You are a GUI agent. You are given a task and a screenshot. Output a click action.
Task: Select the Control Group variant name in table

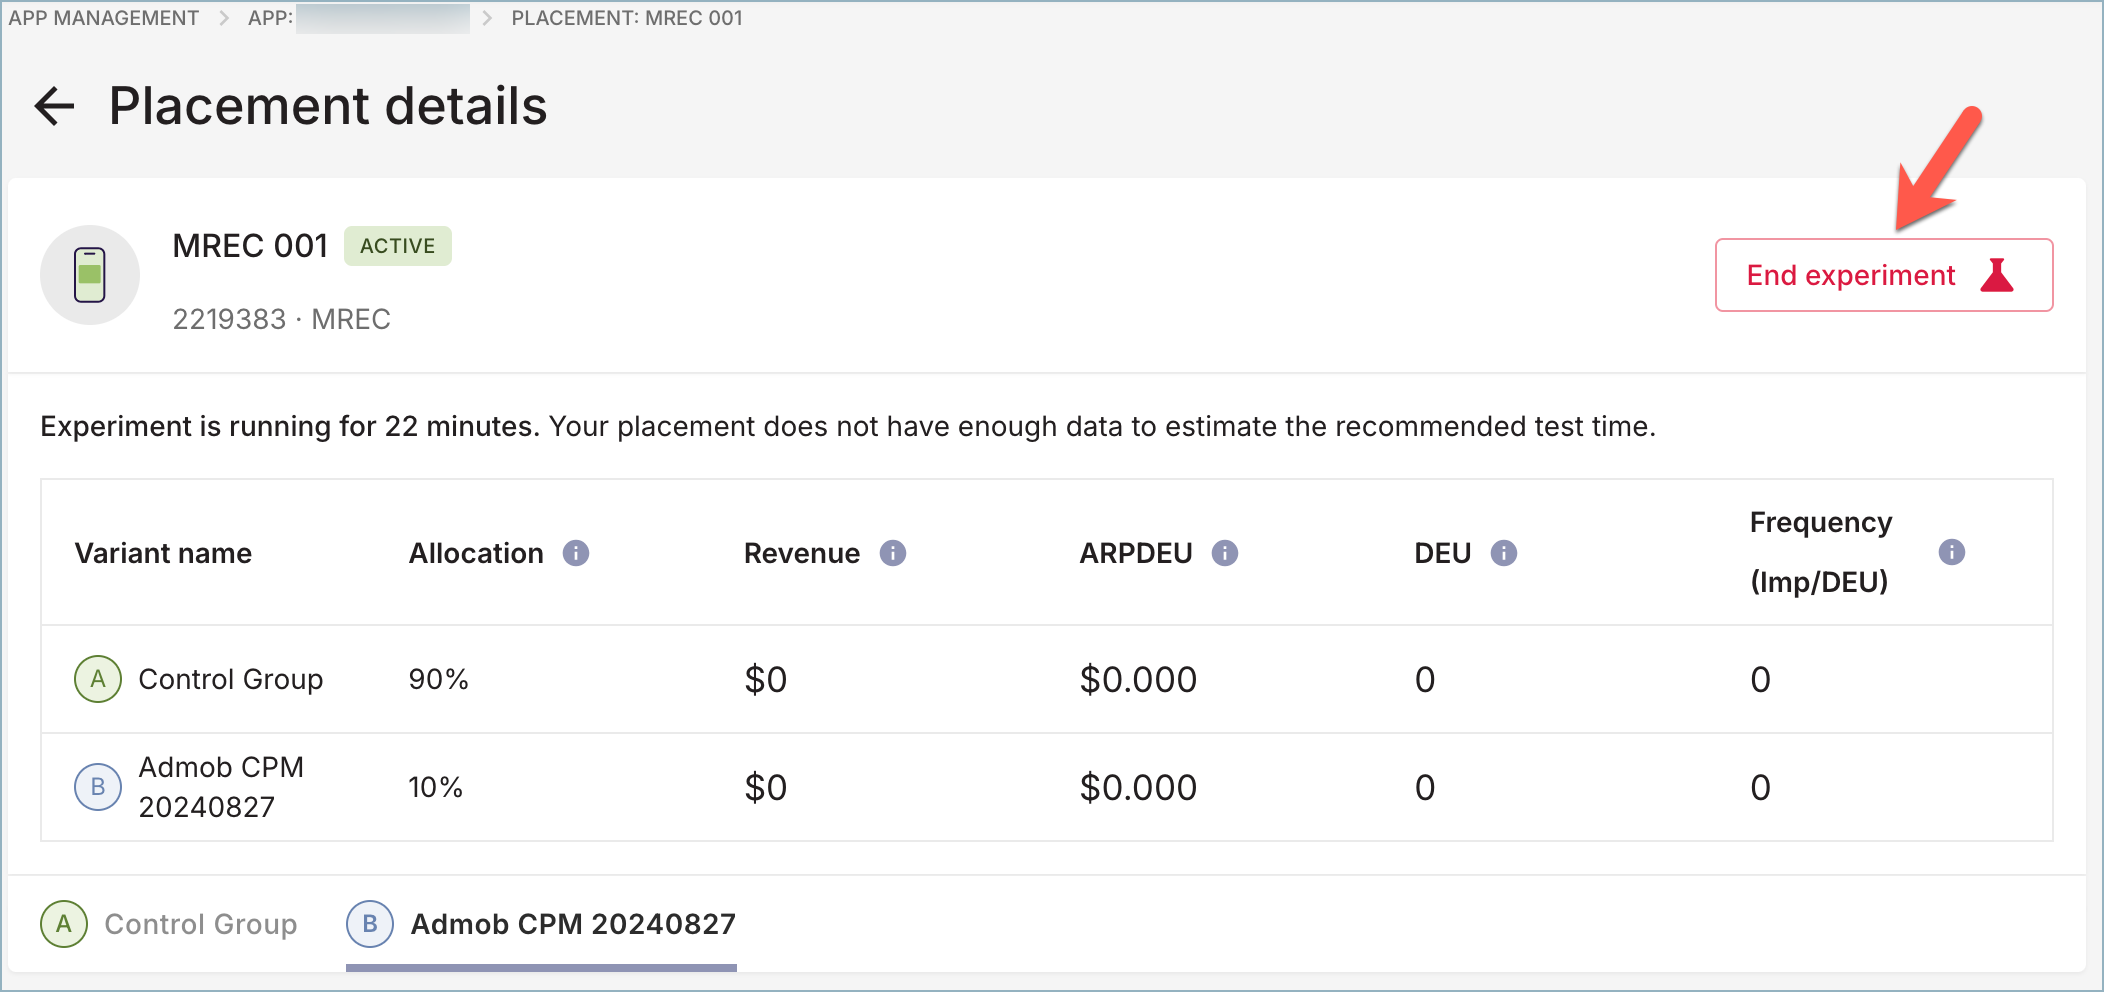(x=231, y=679)
